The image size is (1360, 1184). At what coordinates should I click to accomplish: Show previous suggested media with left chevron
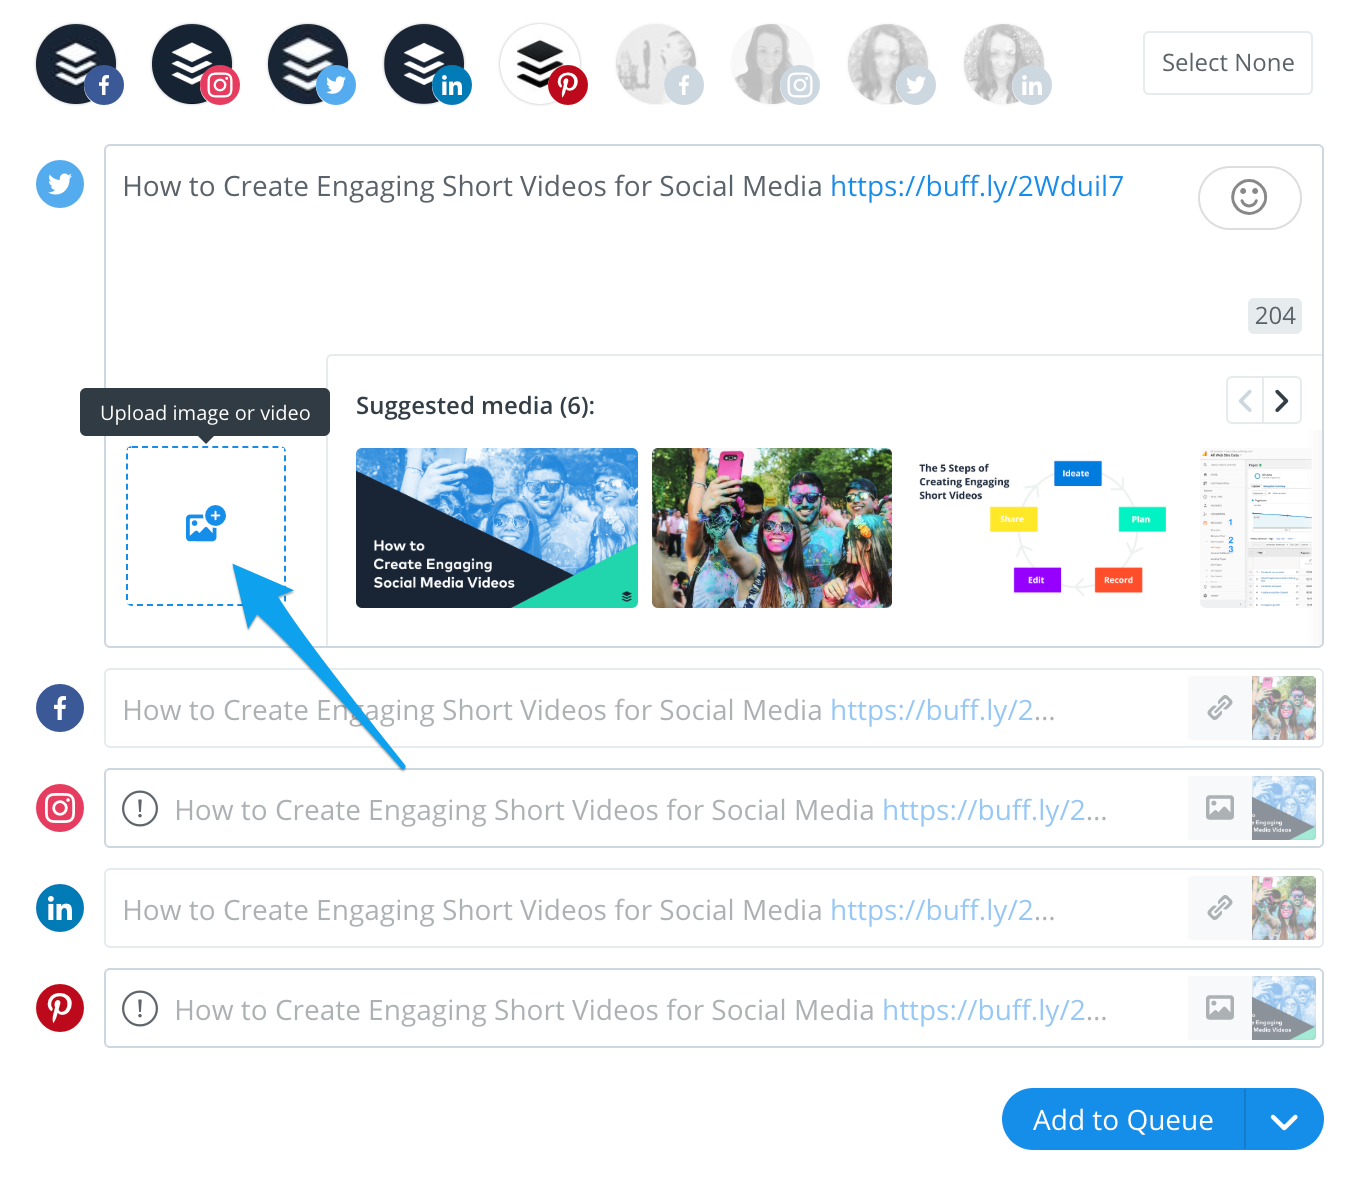1245,401
